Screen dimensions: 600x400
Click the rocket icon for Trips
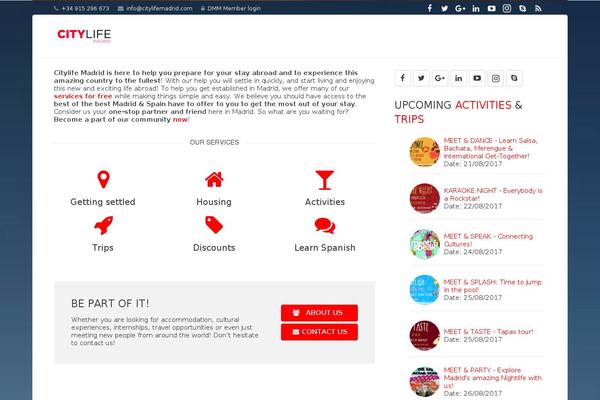pyautogui.click(x=103, y=225)
